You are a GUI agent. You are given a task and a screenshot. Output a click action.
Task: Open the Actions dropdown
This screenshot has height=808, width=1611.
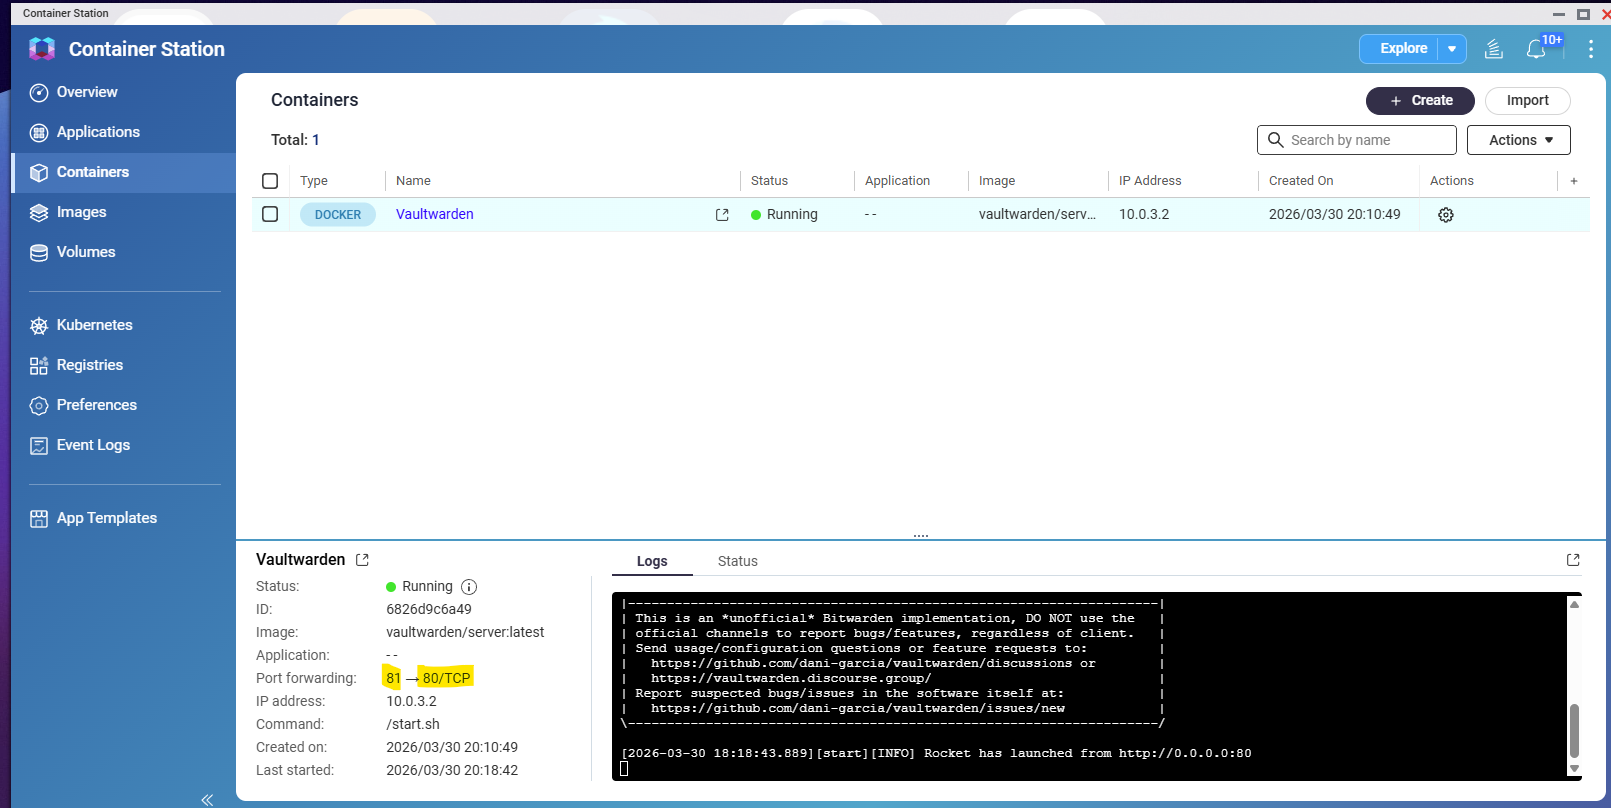(1518, 140)
